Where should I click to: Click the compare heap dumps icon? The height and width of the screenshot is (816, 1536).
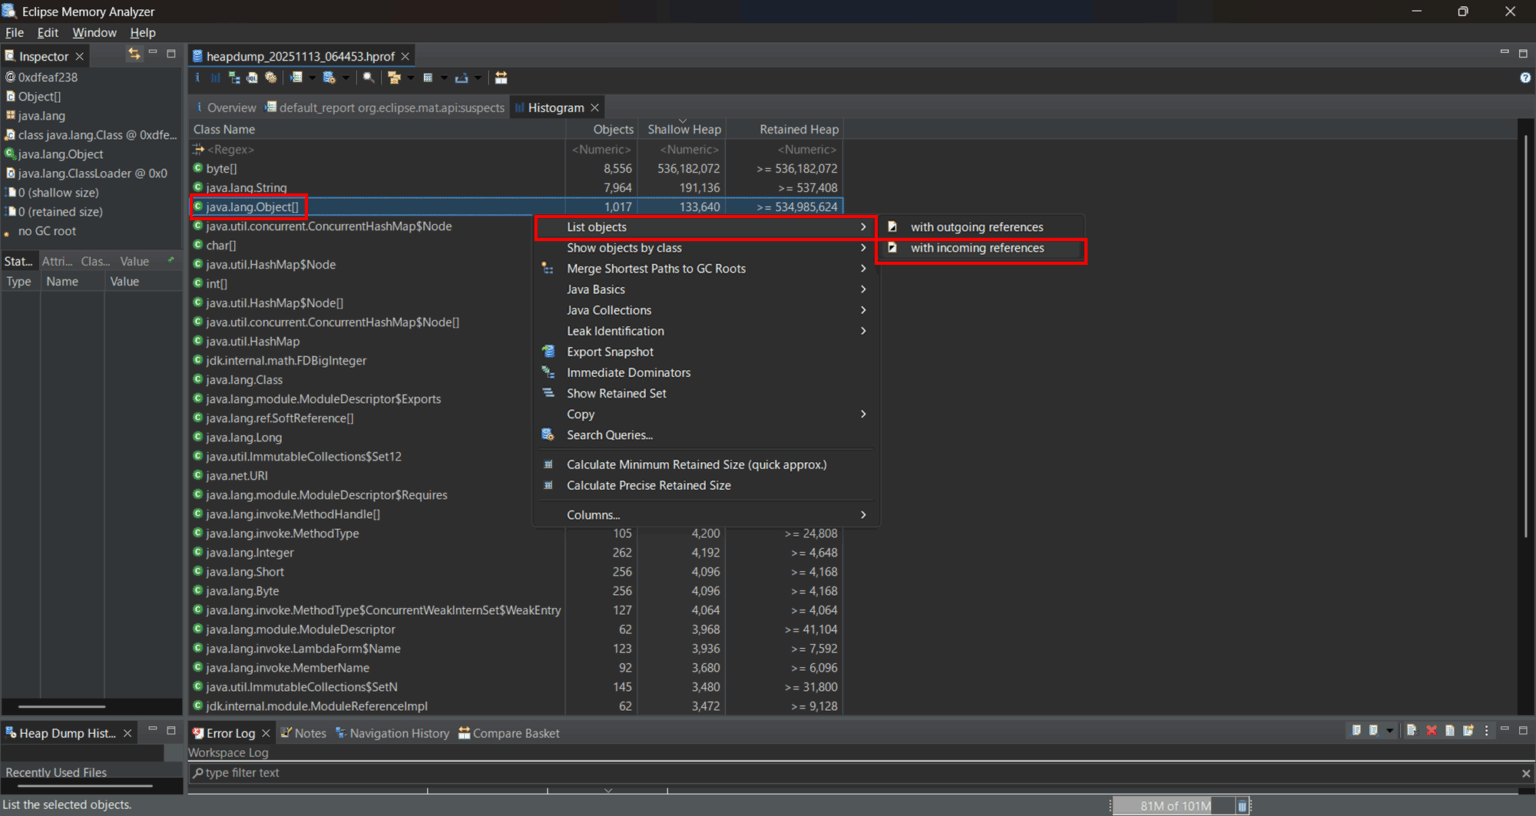(x=501, y=77)
